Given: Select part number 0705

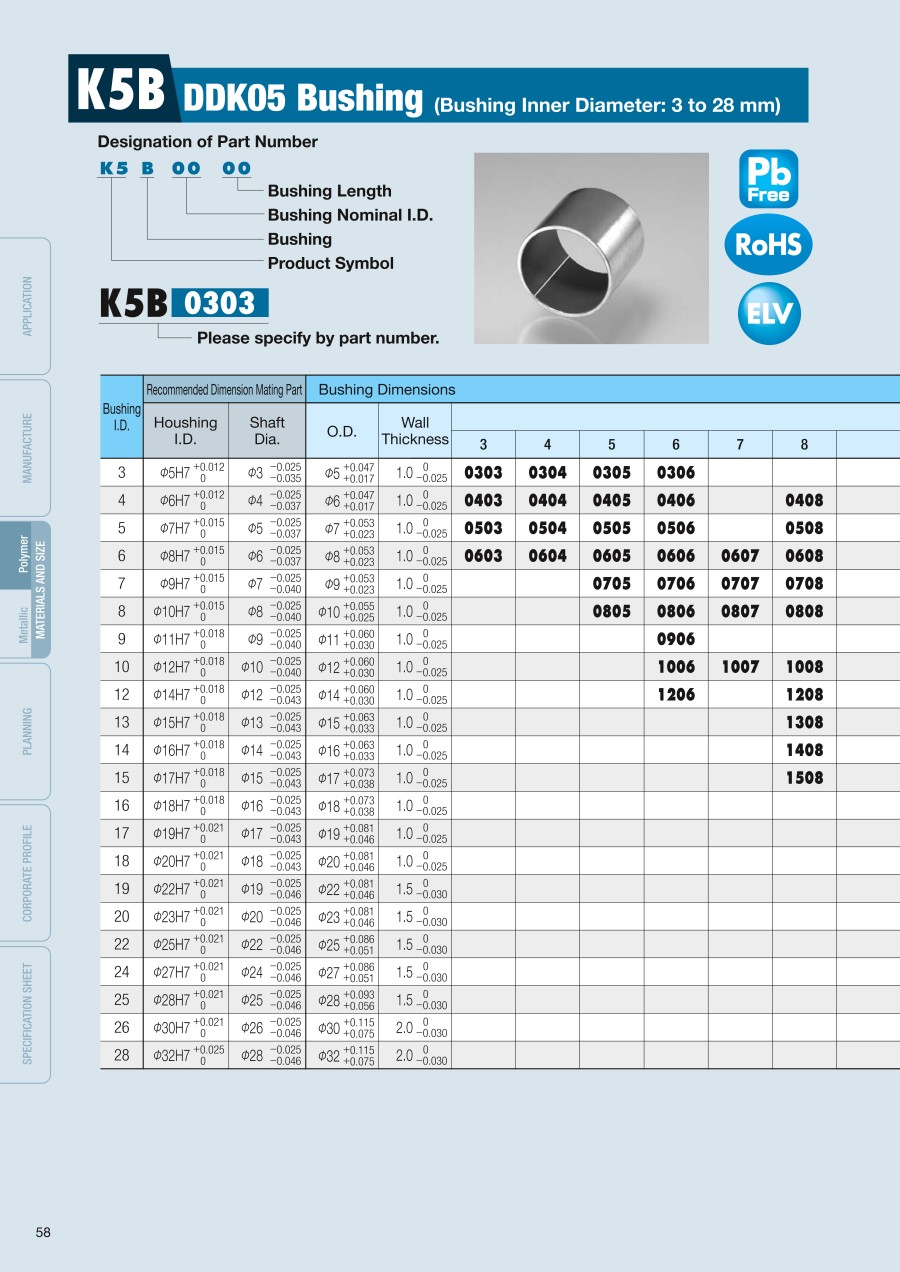Looking at the screenshot, I should (x=612, y=584).
